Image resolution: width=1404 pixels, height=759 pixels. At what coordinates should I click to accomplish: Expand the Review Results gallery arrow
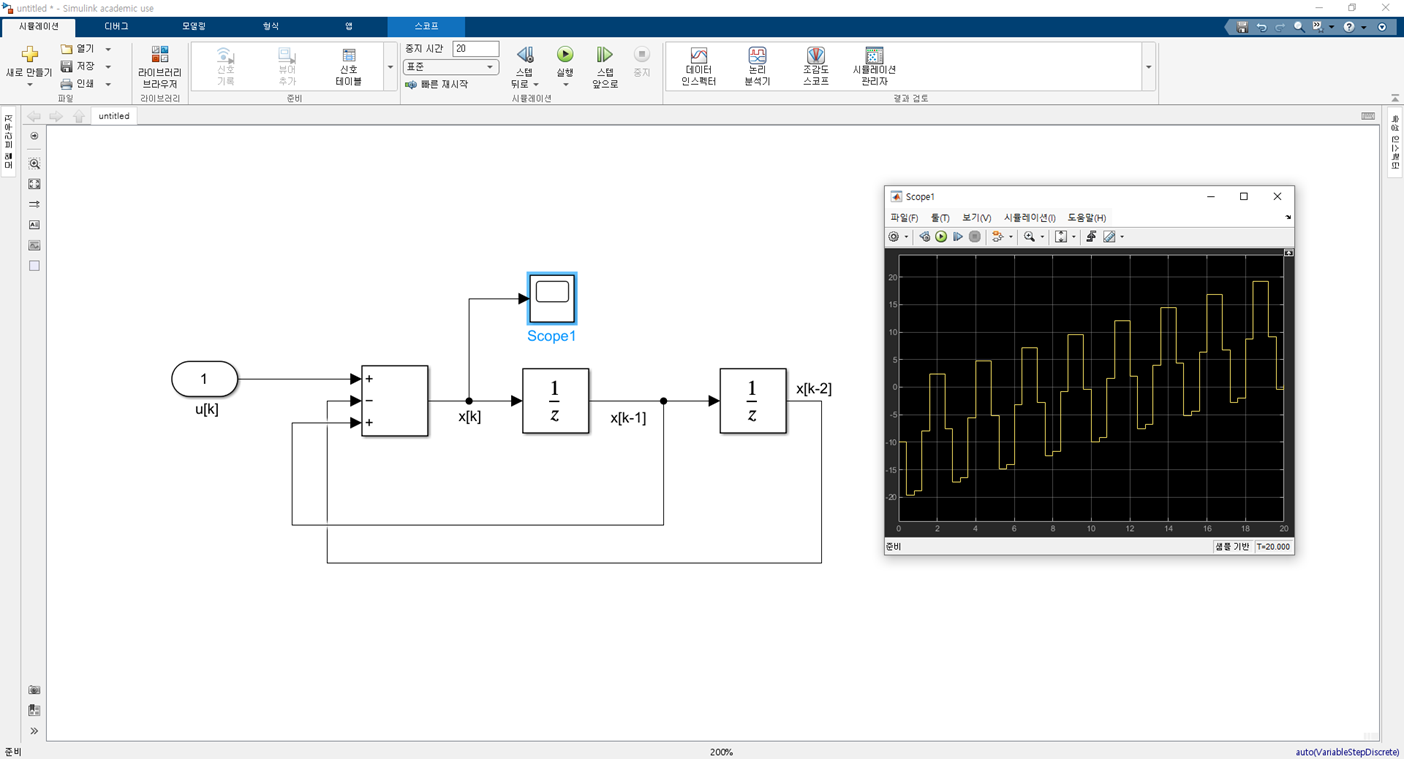click(1148, 67)
